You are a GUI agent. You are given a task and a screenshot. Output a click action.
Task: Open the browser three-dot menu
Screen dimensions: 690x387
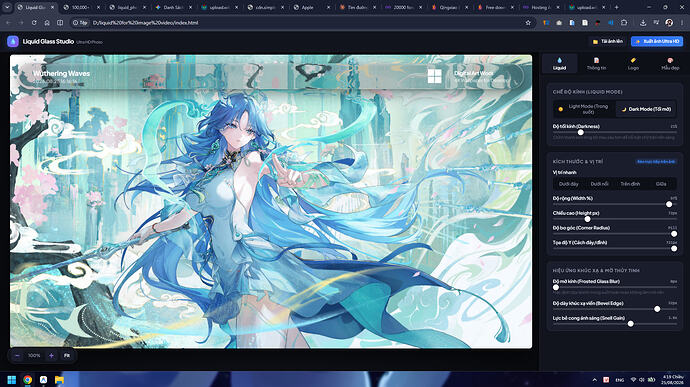point(682,22)
